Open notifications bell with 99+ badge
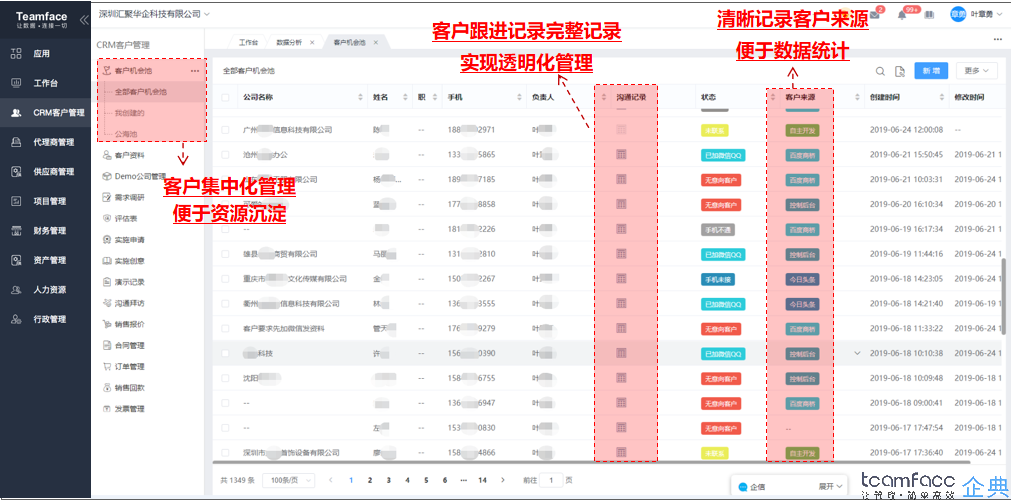 pyautogui.click(x=902, y=14)
